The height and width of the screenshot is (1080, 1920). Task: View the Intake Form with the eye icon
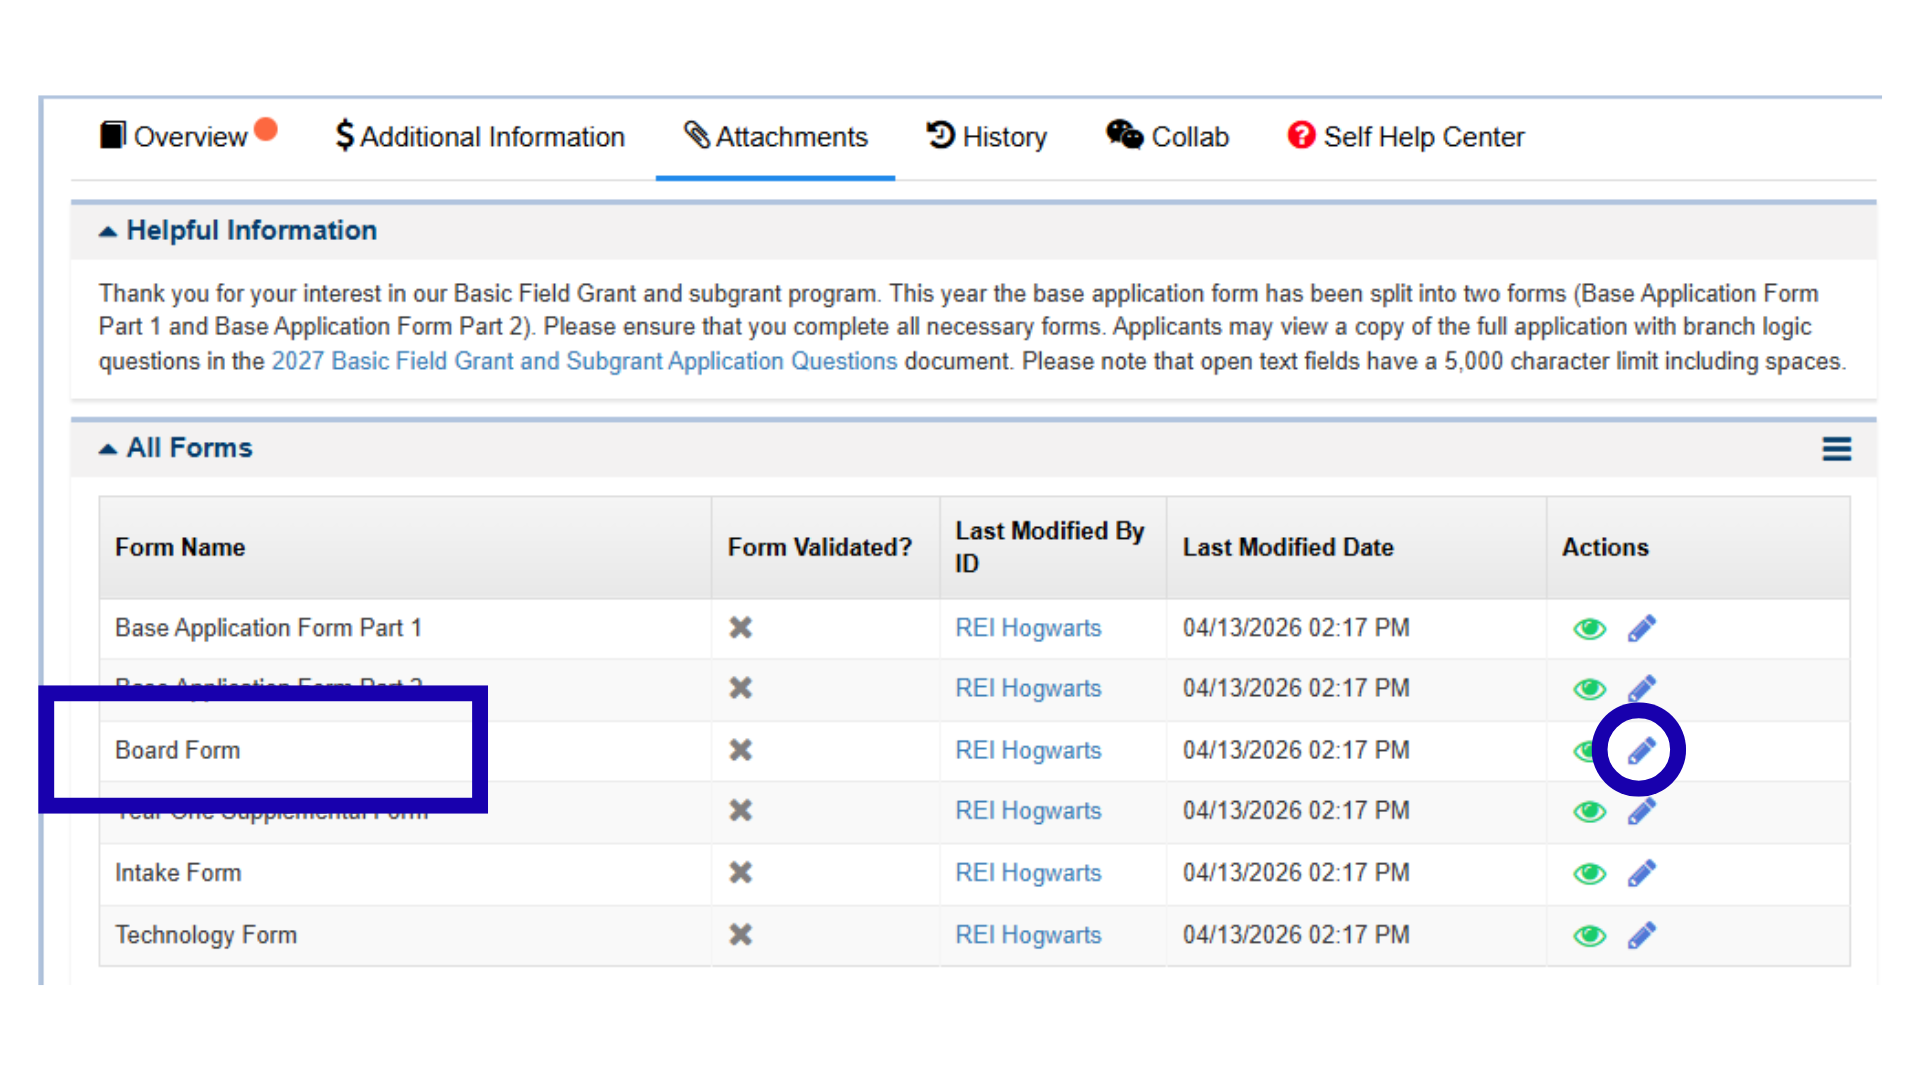point(1589,873)
